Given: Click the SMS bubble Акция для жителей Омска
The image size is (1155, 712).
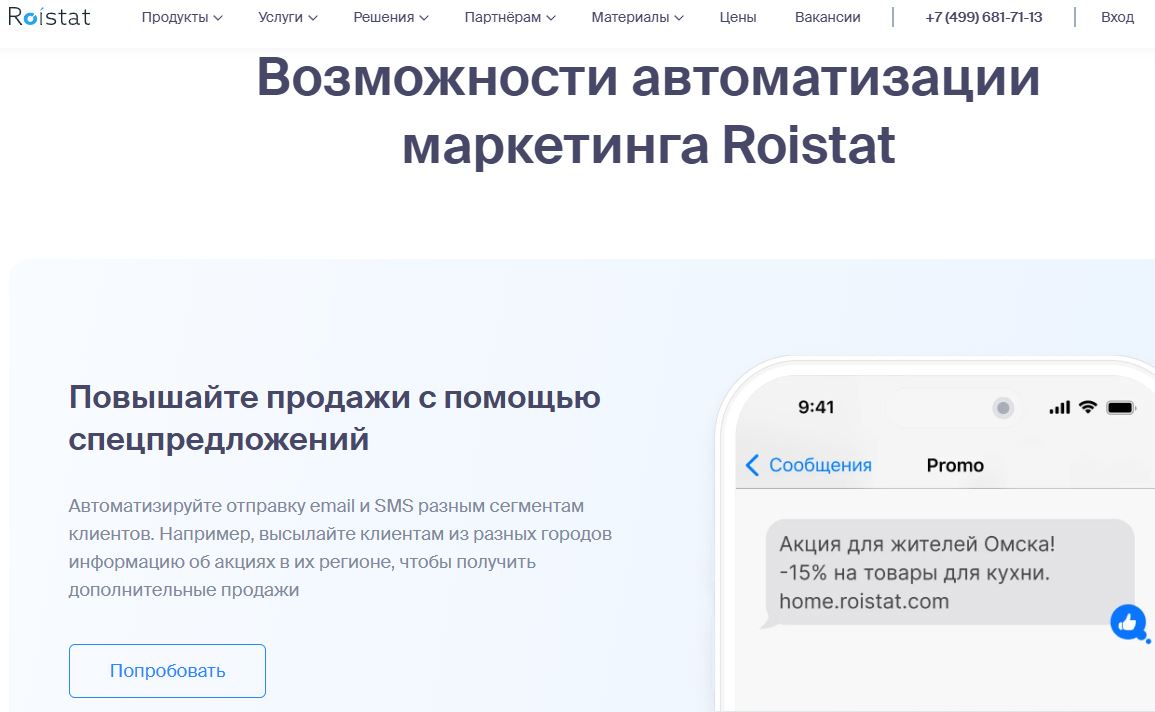Looking at the screenshot, I should pos(949,573).
